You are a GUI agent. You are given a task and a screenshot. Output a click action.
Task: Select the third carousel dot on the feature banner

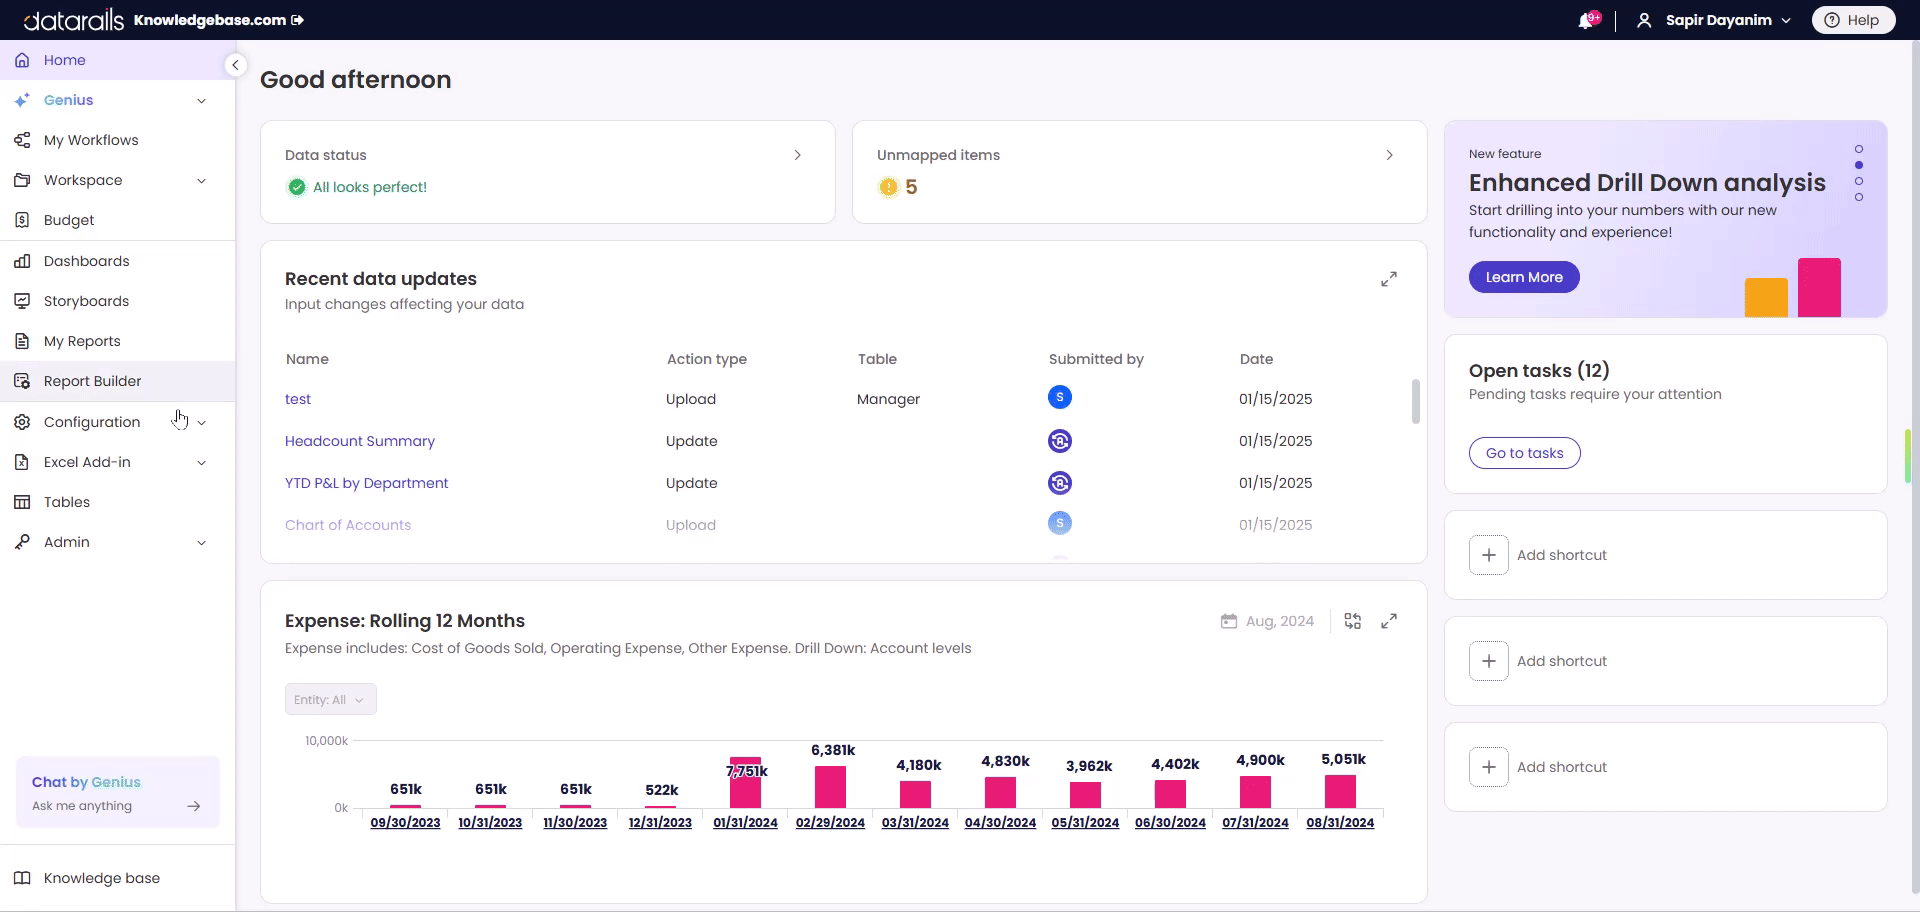(1859, 181)
